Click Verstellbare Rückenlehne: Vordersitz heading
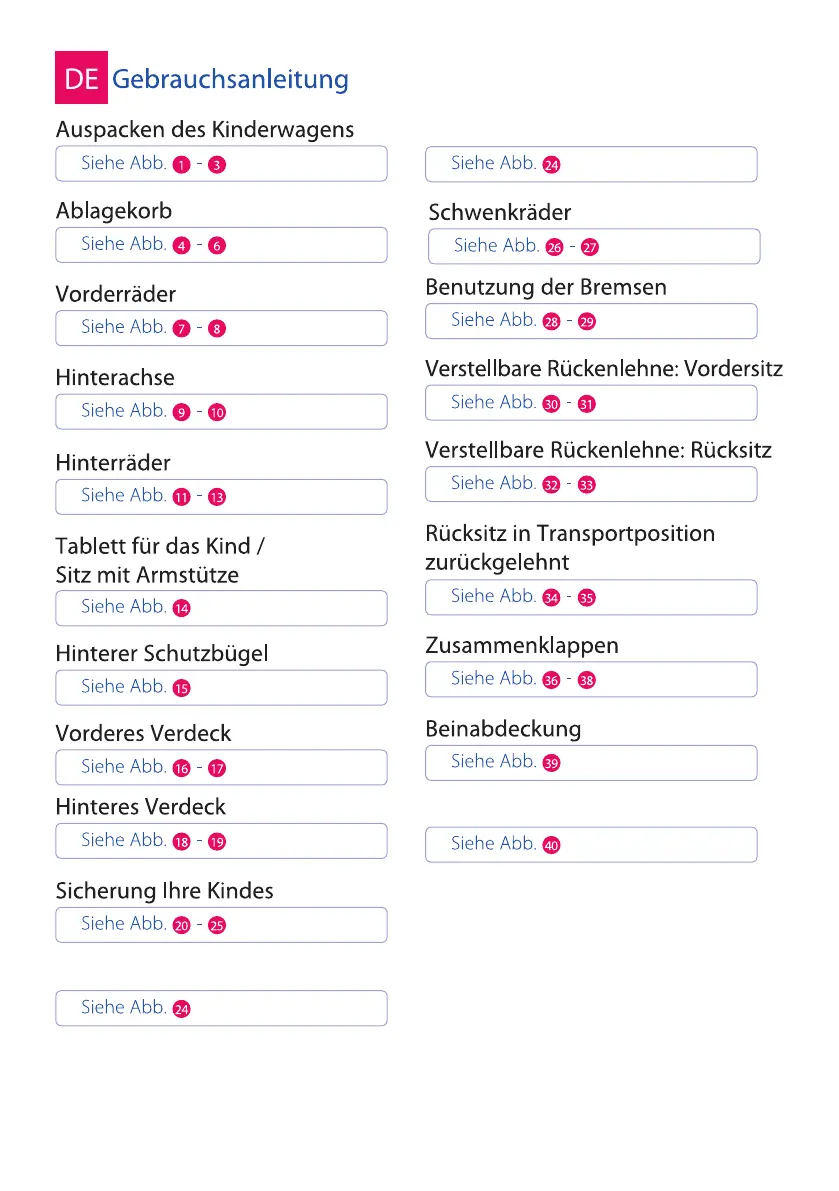This screenshot has height=1191, width=839. click(x=604, y=369)
